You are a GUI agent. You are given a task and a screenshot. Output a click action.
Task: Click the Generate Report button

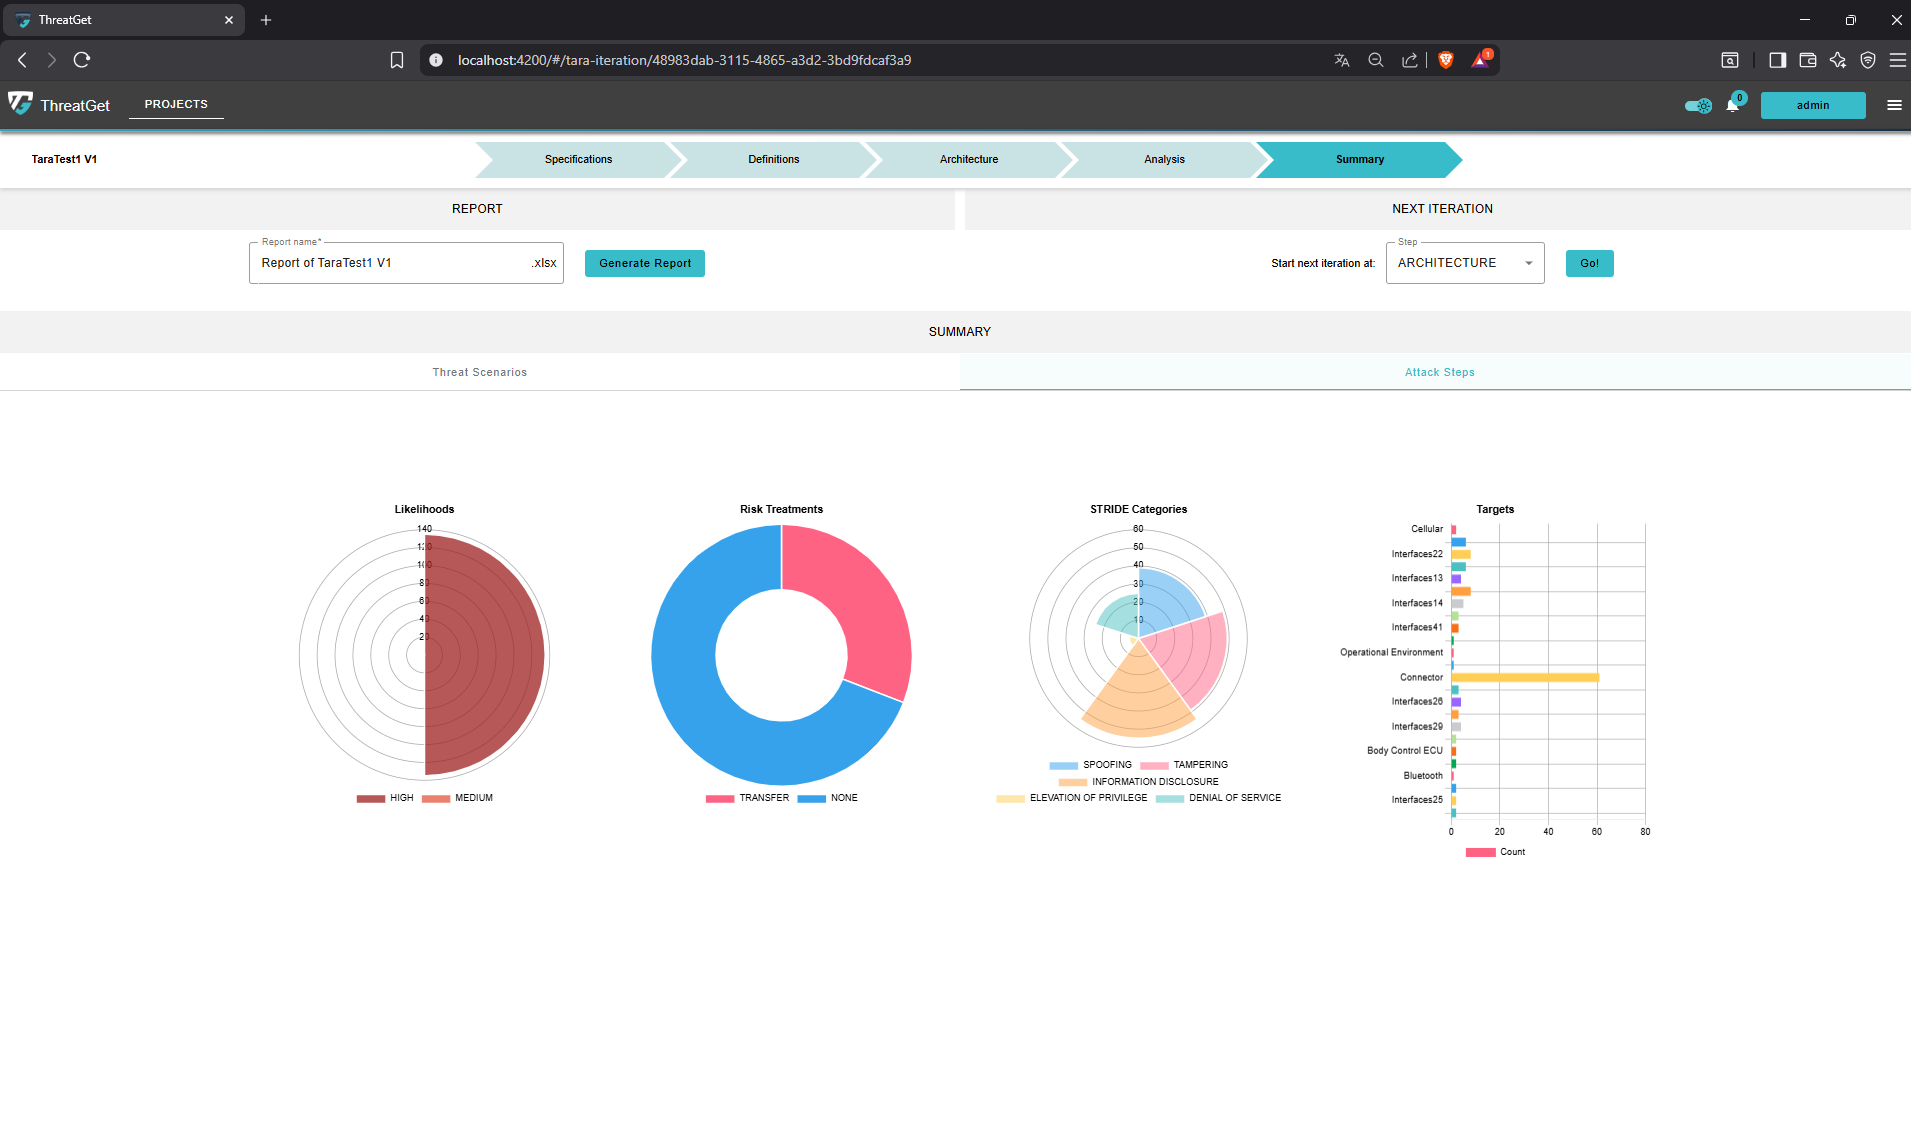(644, 263)
